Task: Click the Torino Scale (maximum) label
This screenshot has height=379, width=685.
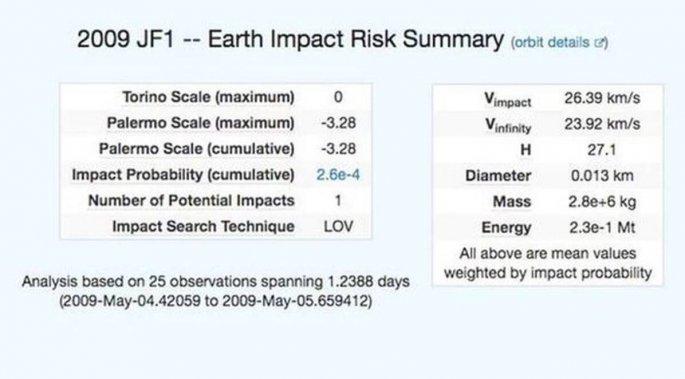Action: point(208,97)
